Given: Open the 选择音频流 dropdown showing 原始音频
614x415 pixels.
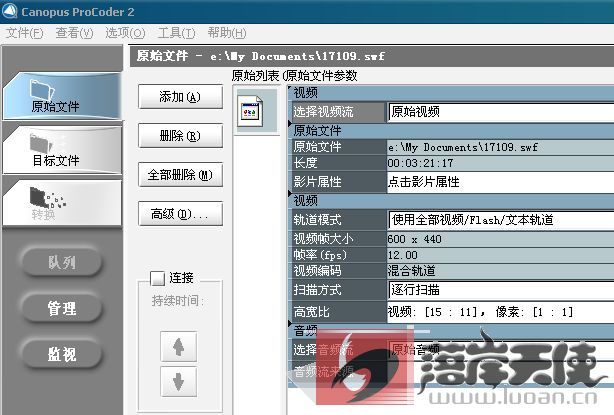Looking at the screenshot, I should point(501,349).
